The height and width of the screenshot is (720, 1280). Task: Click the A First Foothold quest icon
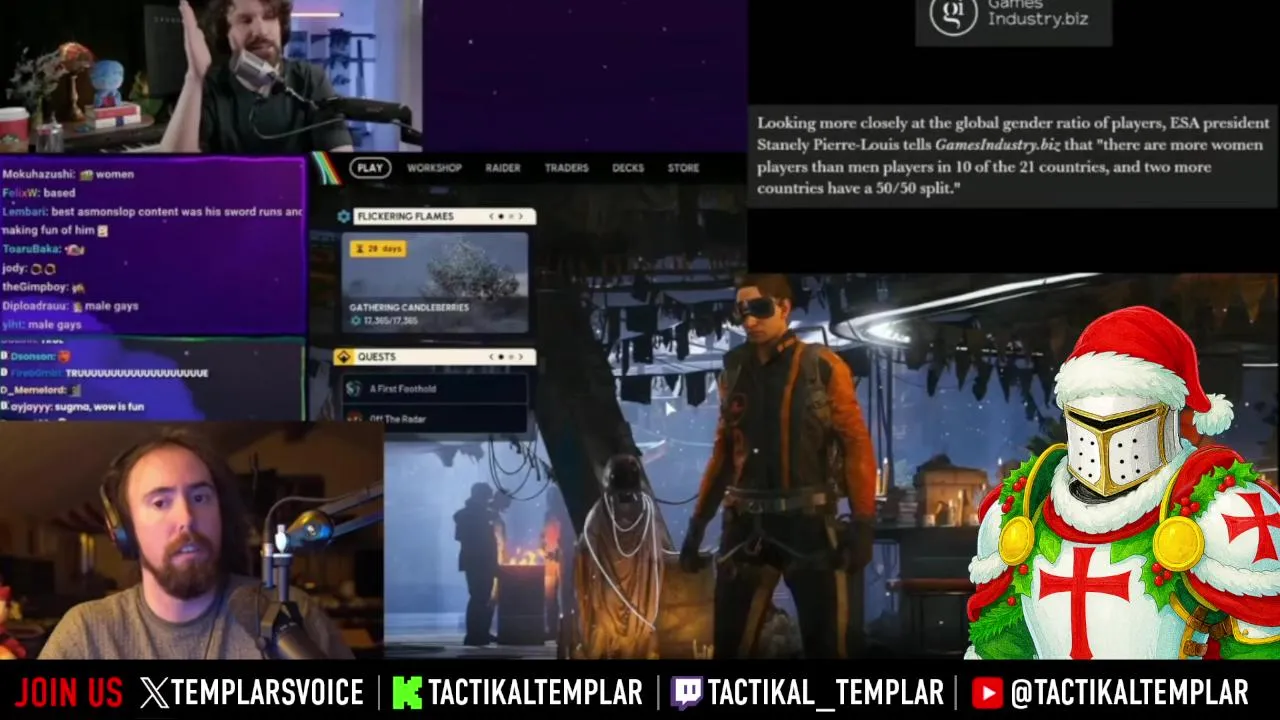353,389
